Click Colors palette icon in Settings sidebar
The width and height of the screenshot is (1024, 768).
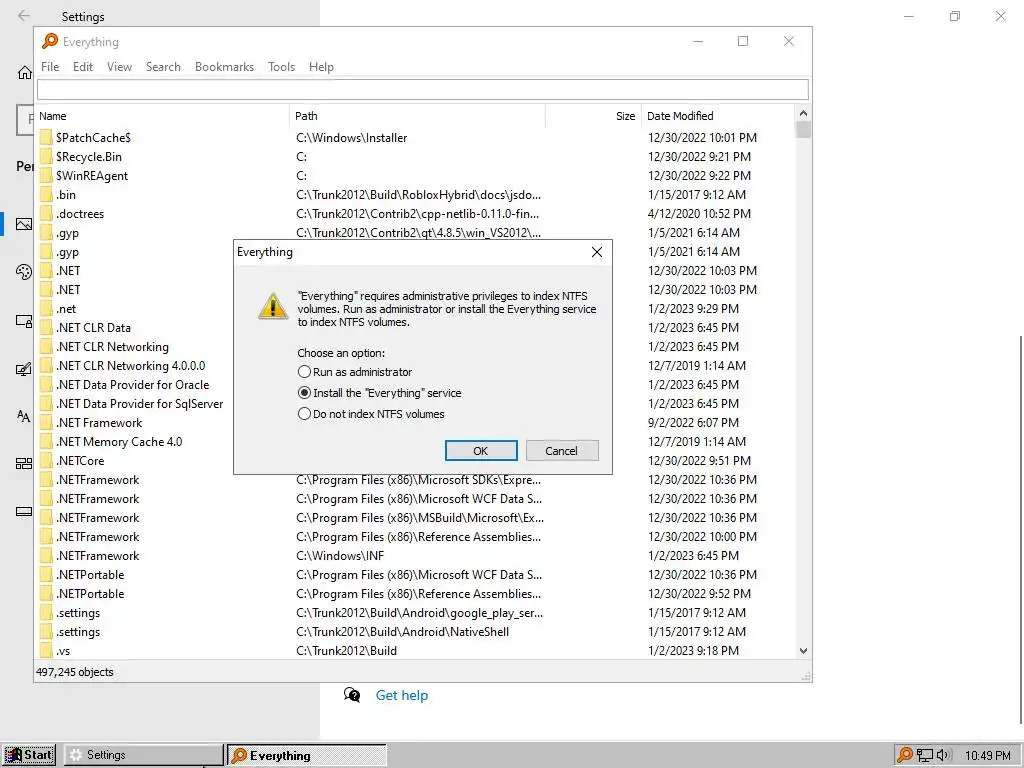24,272
